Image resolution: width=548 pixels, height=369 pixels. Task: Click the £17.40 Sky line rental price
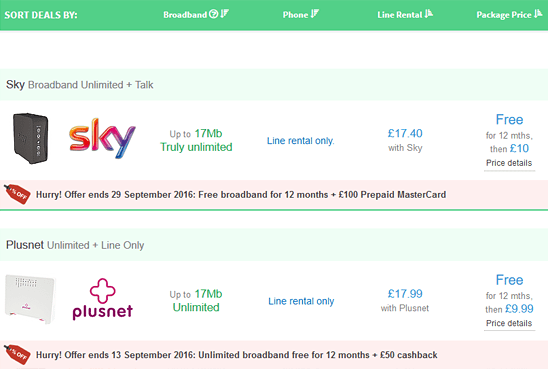click(x=405, y=133)
